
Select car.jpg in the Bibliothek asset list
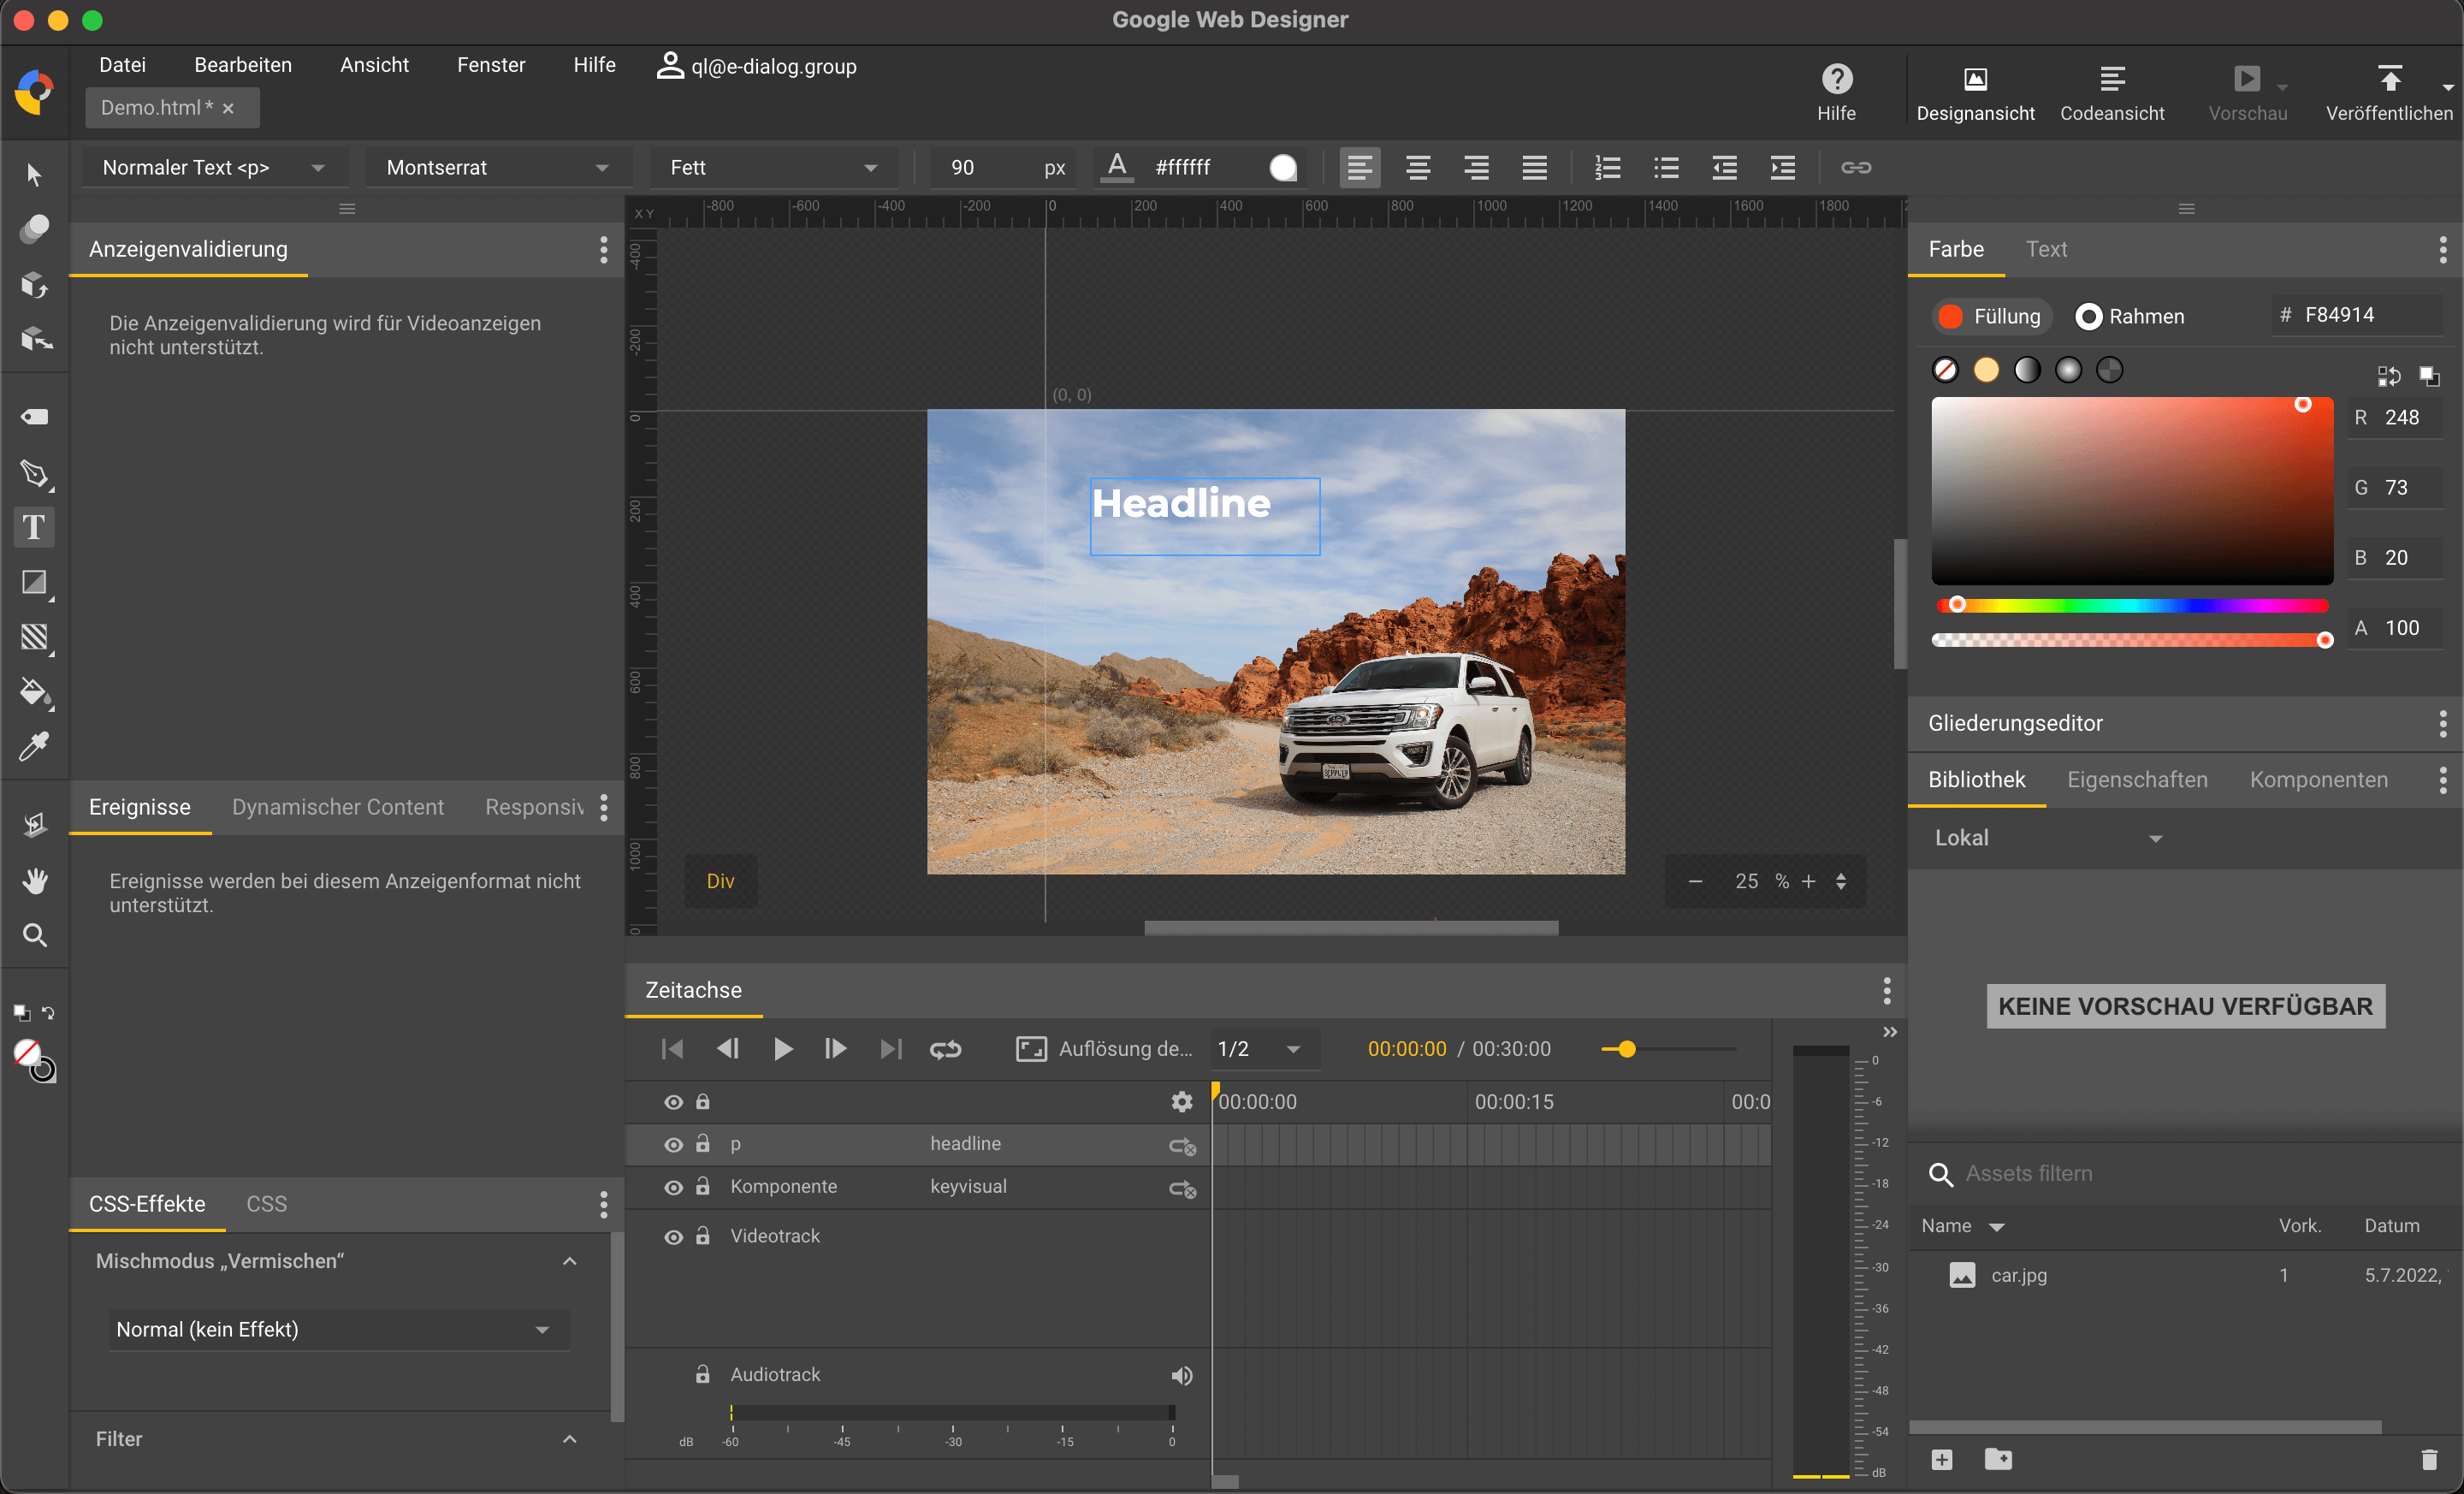tap(2020, 1275)
